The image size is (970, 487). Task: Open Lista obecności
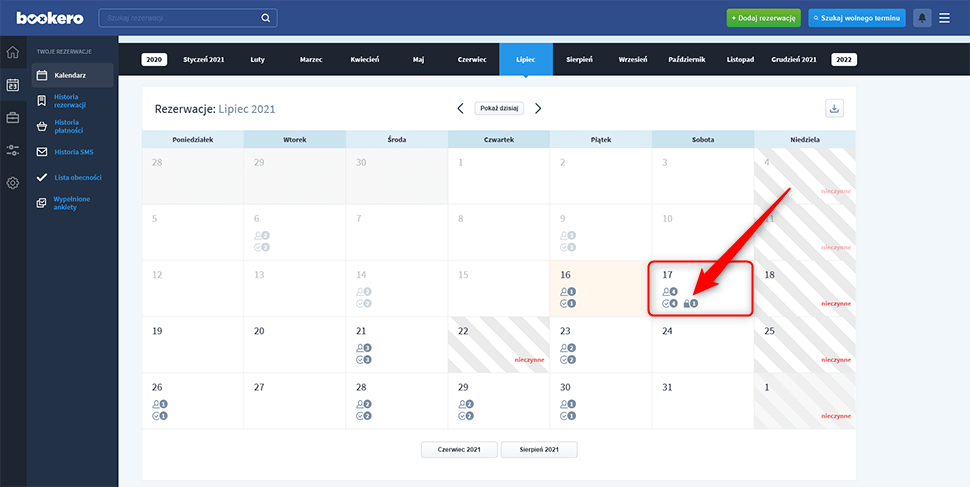point(77,178)
